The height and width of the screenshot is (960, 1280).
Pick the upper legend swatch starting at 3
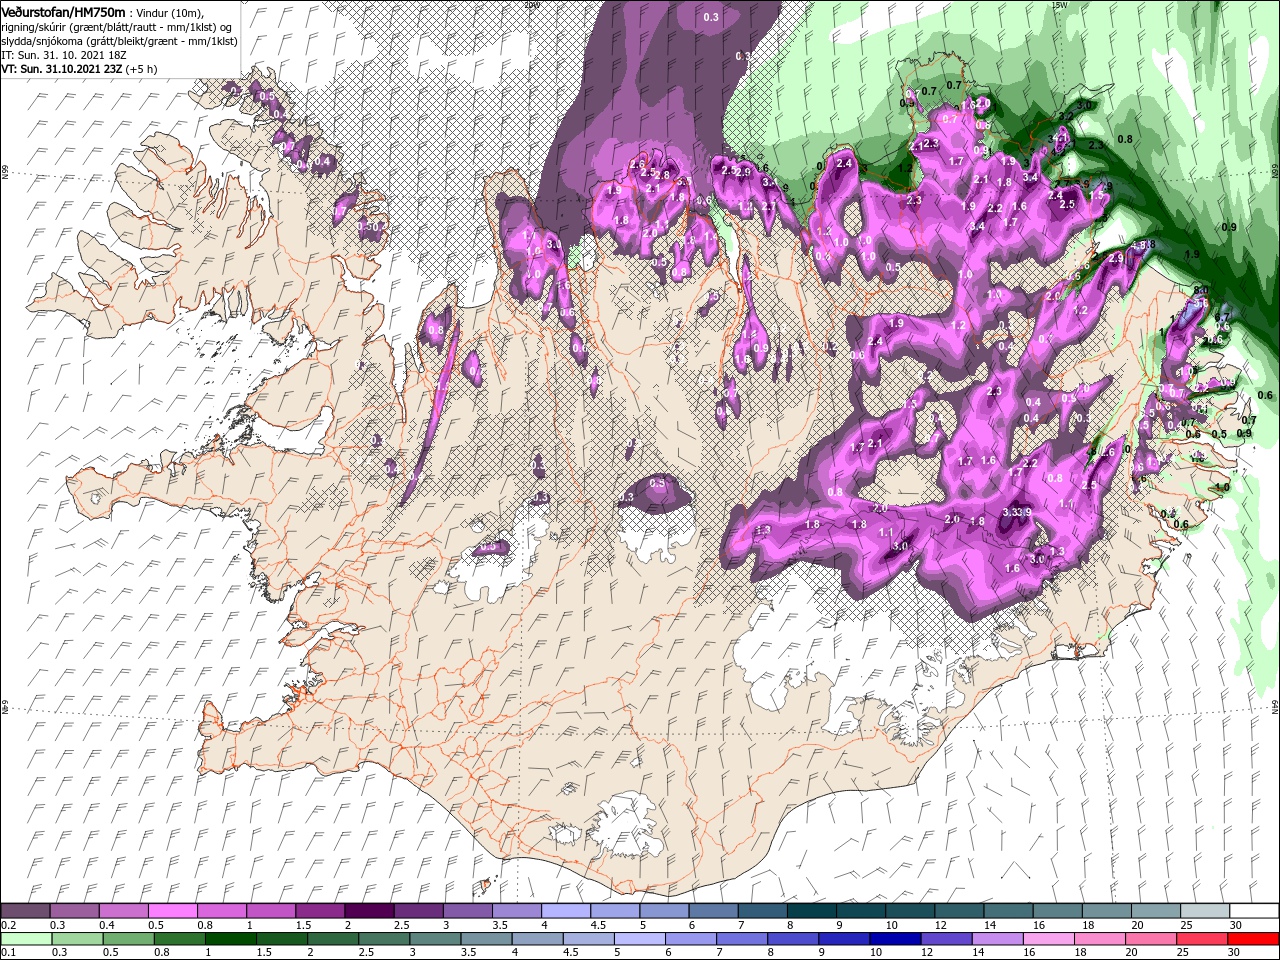click(x=467, y=911)
